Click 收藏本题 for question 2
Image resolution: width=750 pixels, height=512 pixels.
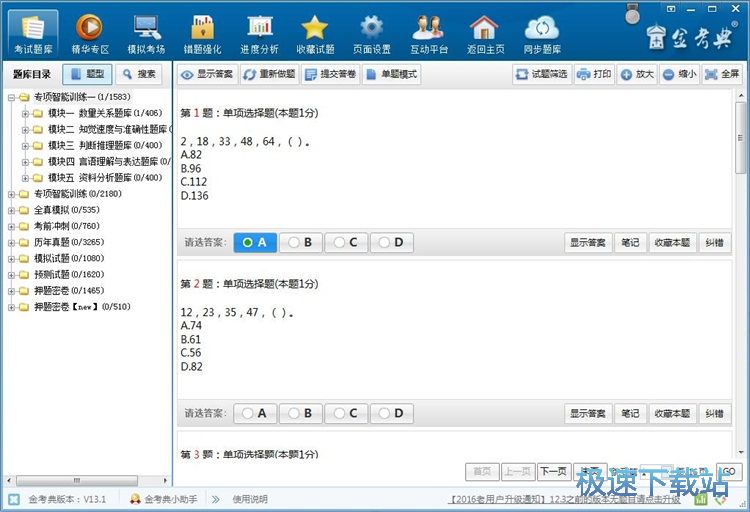pos(672,413)
